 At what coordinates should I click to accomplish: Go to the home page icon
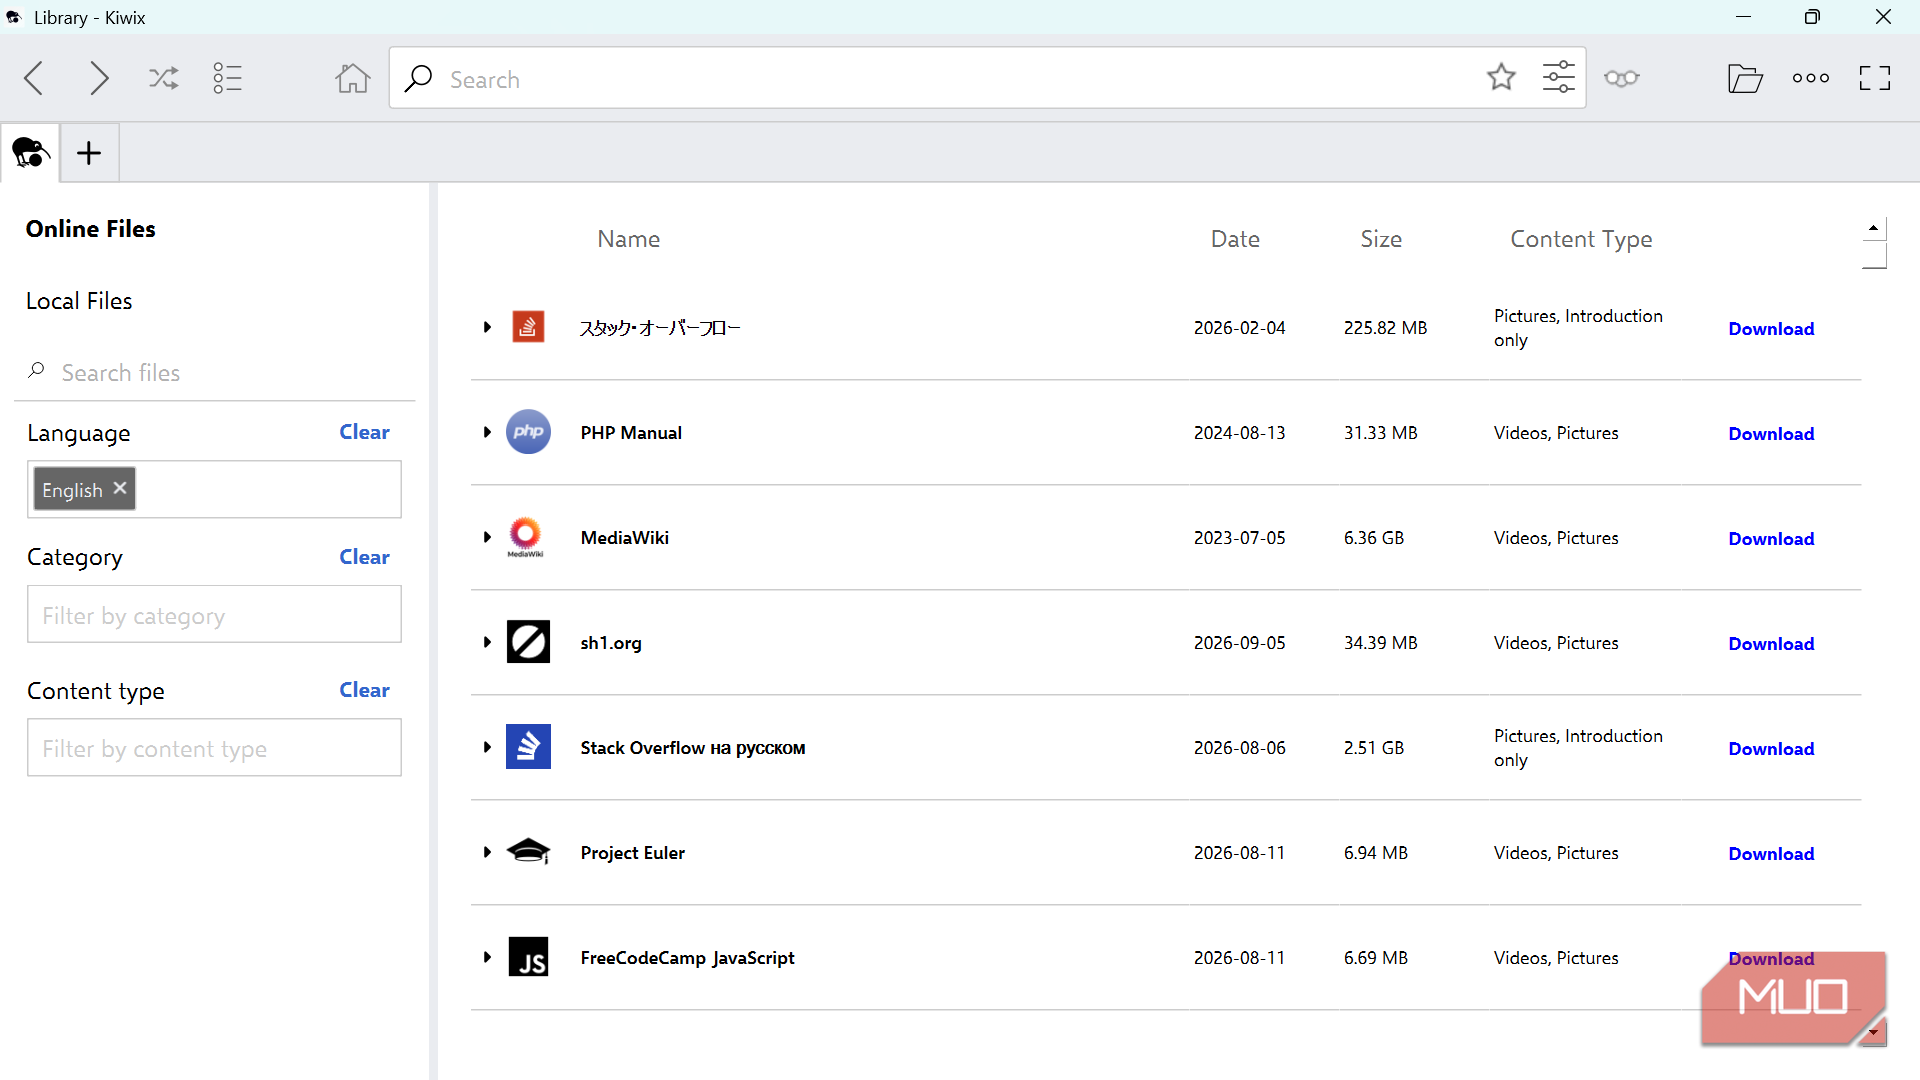(352, 78)
